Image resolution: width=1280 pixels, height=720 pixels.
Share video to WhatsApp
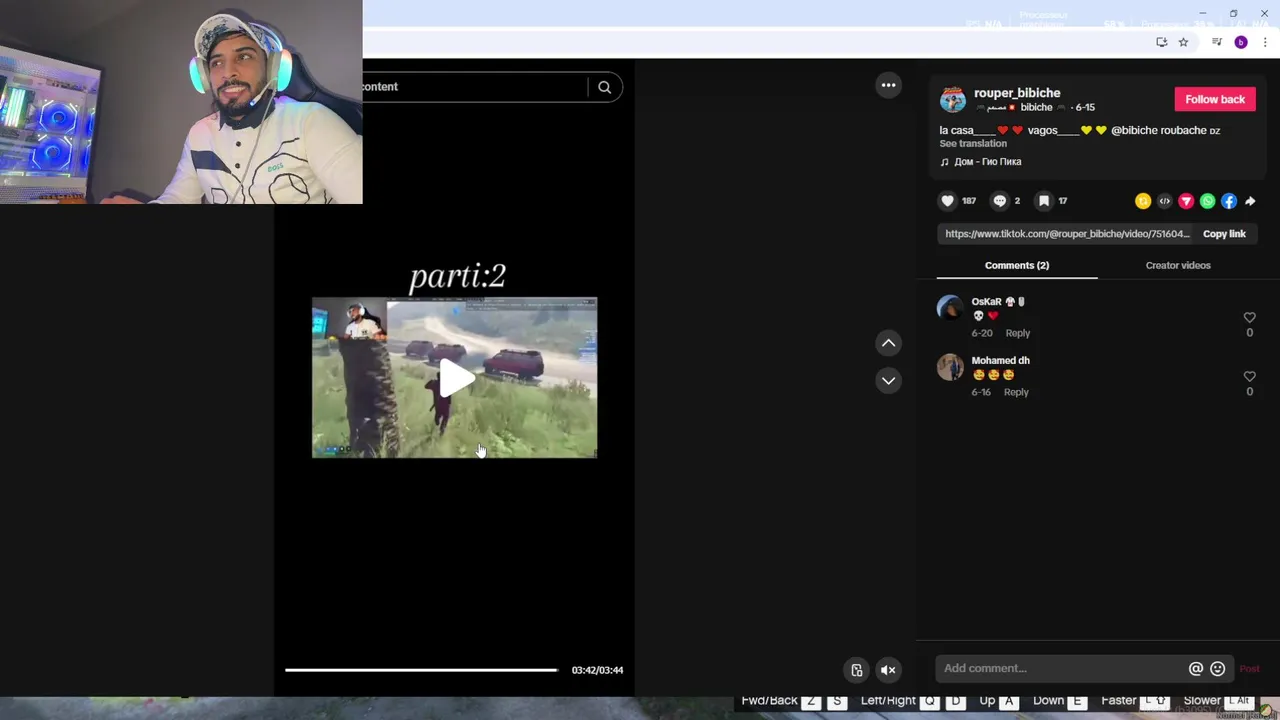click(x=1207, y=201)
